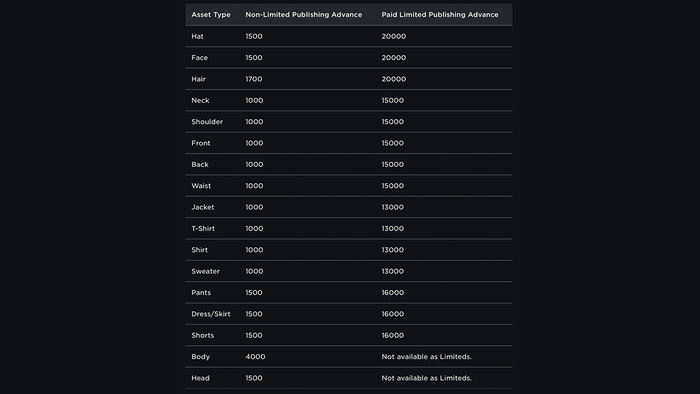Select the Dress/Skirt row label
Image resolution: width=700 pixels, height=394 pixels.
(x=211, y=314)
